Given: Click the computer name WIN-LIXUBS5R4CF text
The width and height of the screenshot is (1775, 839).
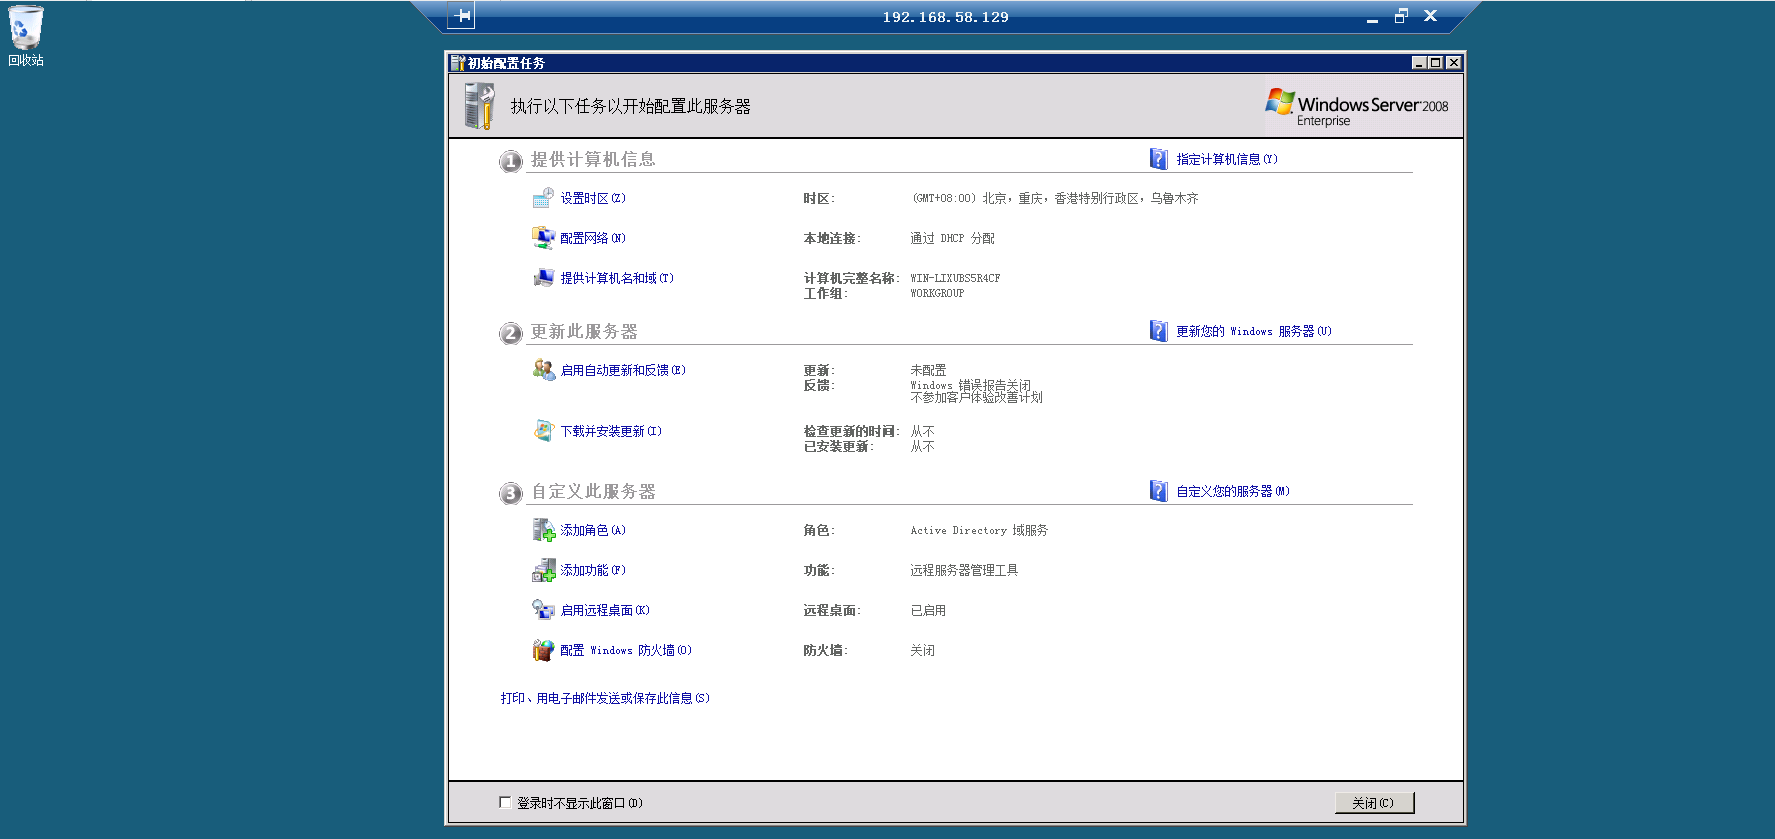Looking at the screenshot, I should tap(955, 278).
